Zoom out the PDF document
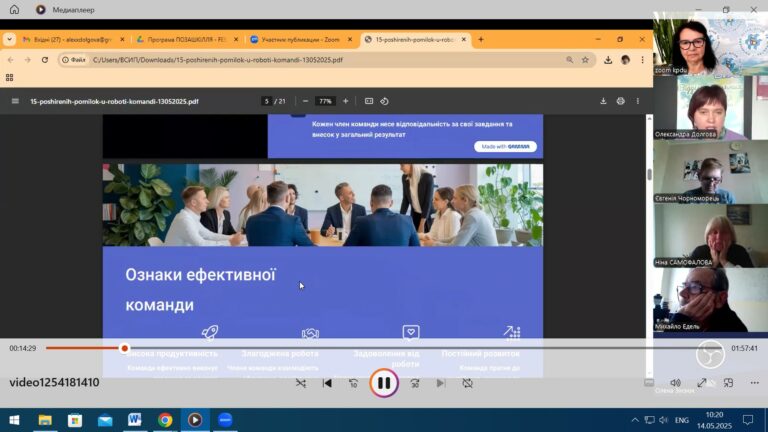 click(x=305, y=101)
